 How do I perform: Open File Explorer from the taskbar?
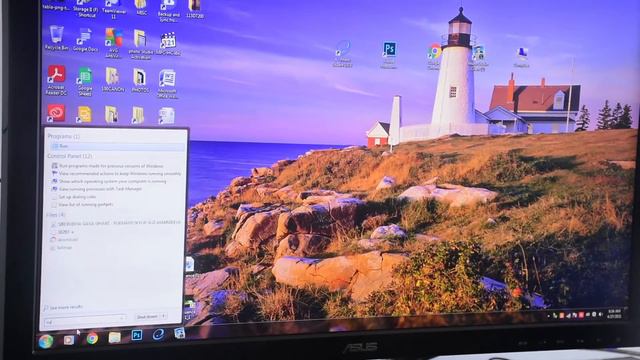pyautogui.click(x=115, y=337)
